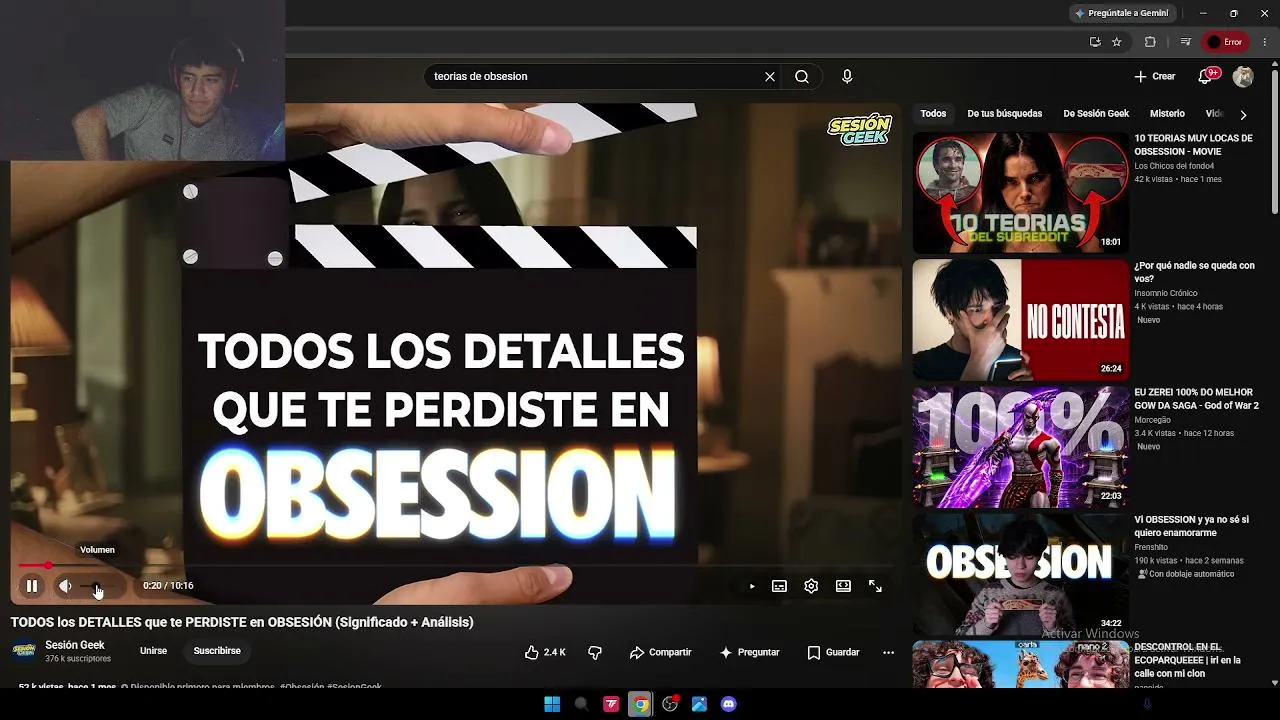The image size is (1280, 720).
Task: Subscribe with the Suscribirse button
Action: 217,651
